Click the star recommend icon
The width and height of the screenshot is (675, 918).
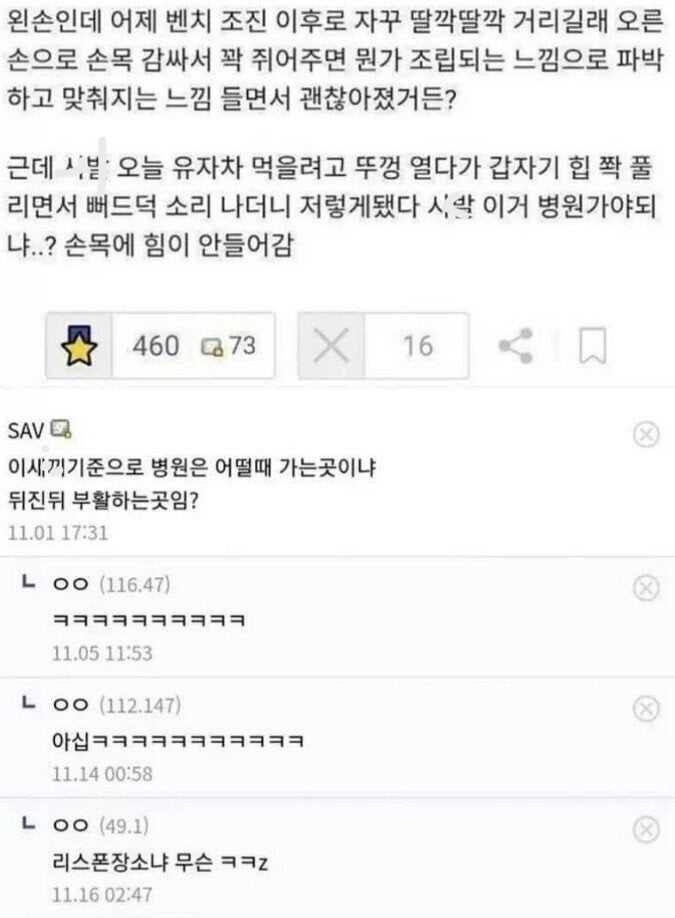[x=79, y=345]
